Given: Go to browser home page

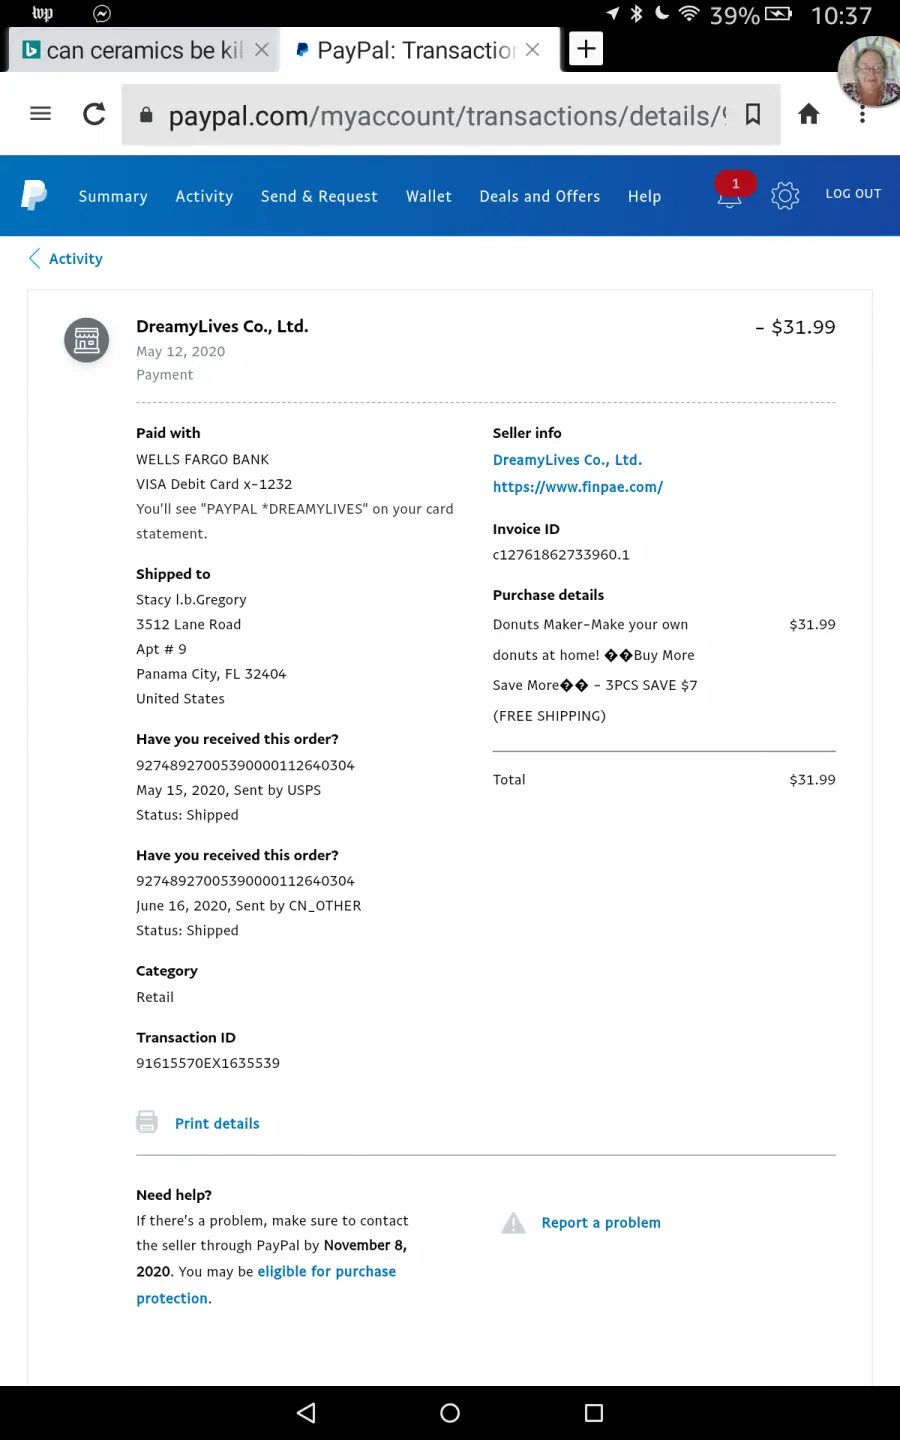Looking at the screenshot, I should click(809, 114).
